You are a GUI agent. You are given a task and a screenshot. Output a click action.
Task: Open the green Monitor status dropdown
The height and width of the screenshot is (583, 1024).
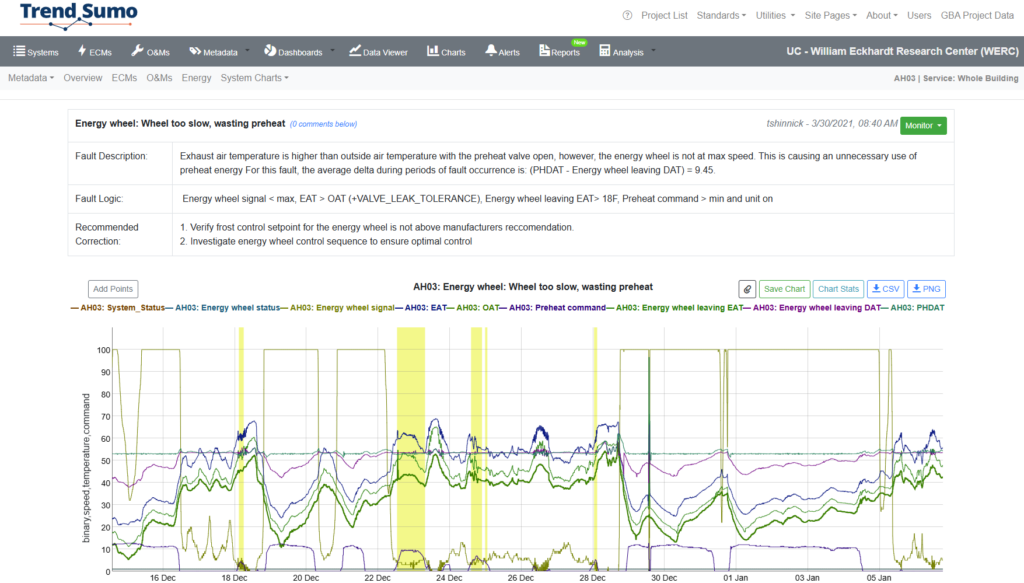(x=923, y=125)
